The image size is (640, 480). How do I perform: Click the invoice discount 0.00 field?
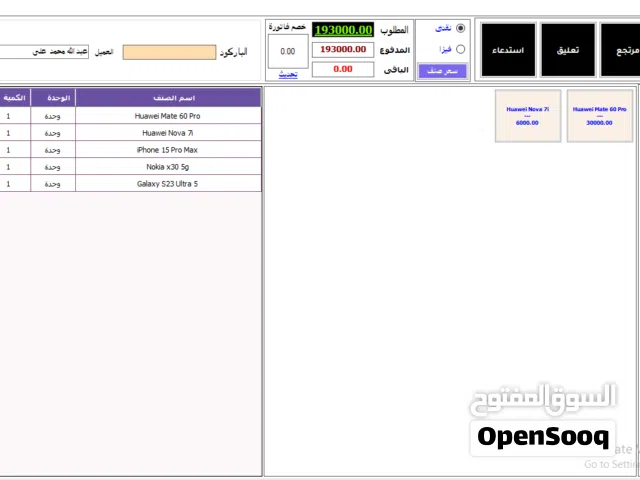point(288,51)
